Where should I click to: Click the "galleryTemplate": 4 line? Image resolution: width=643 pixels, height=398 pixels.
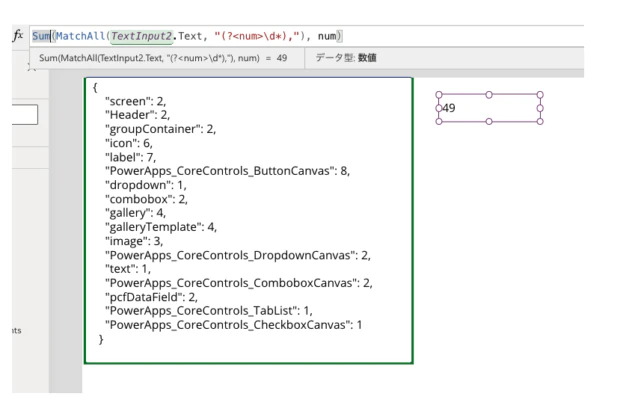(x=161, y=227)
